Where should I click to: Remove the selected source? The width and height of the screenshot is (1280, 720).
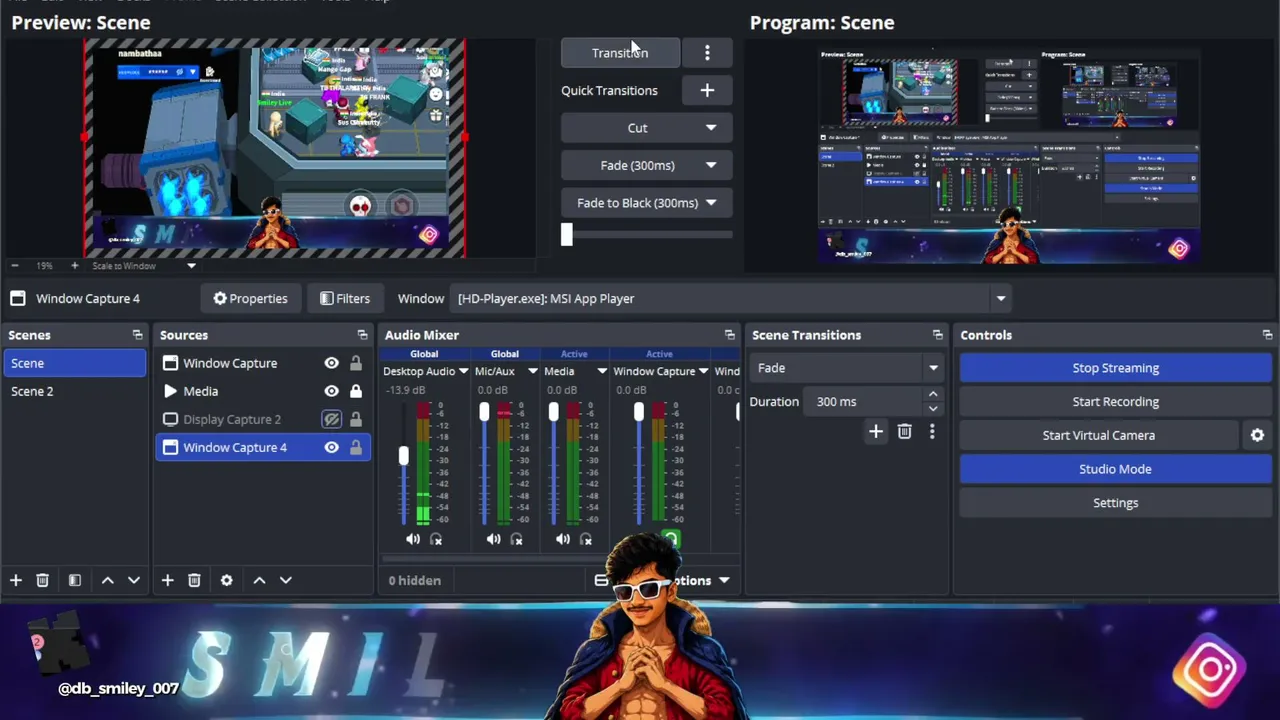(x=194, y=580)
